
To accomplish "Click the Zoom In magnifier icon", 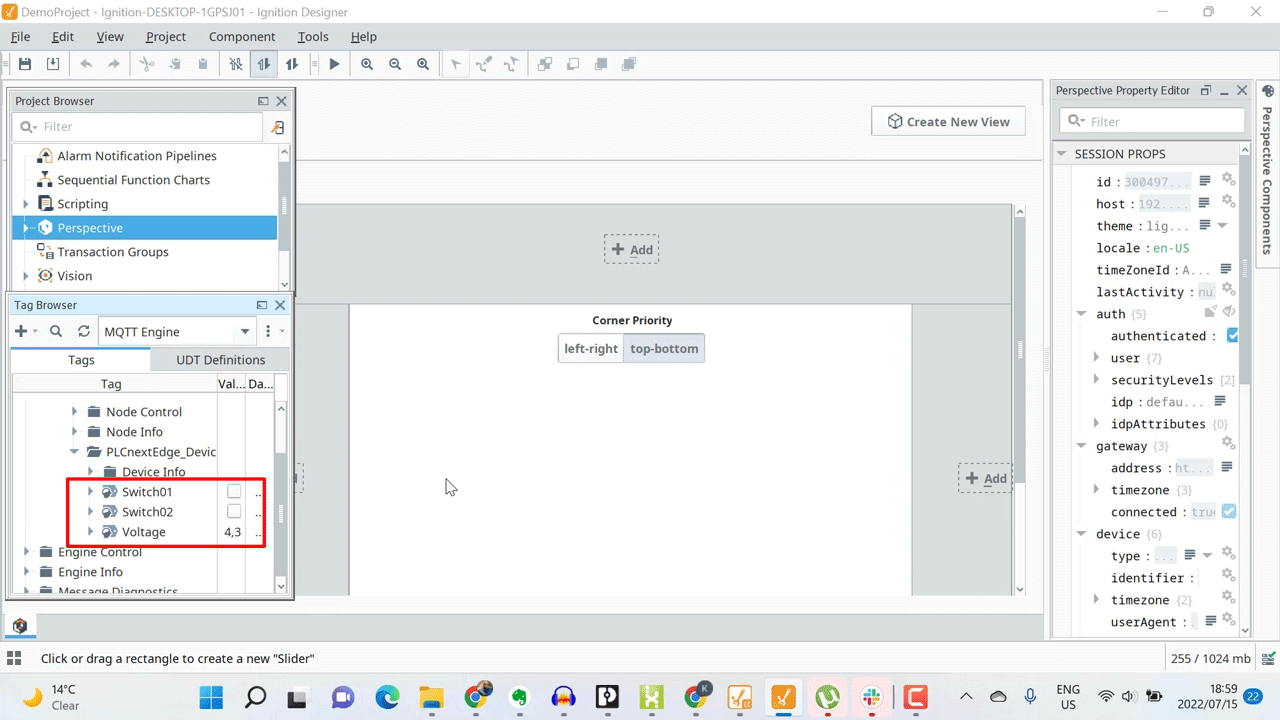I will 367,64.
